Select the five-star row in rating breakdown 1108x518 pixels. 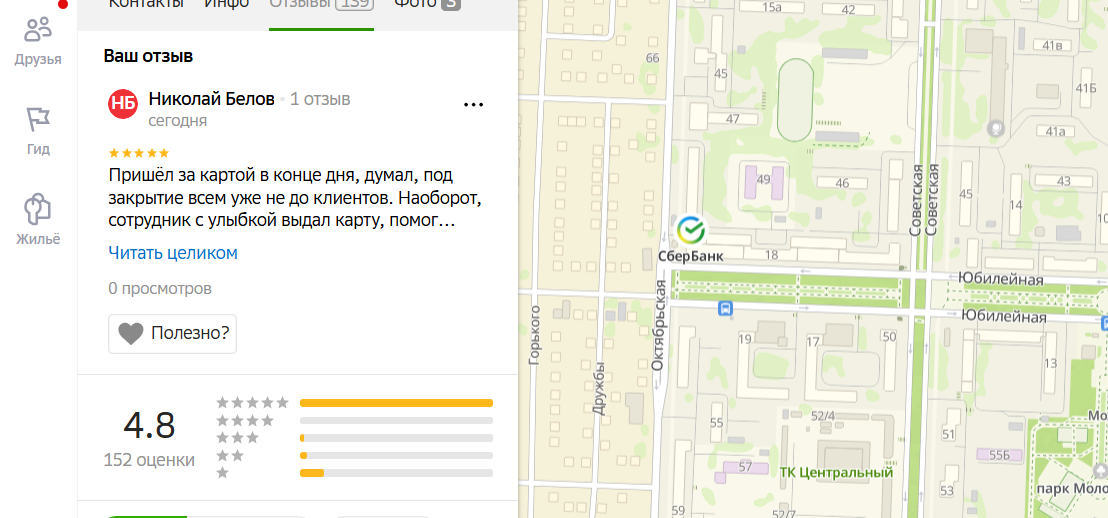point(354,403)
